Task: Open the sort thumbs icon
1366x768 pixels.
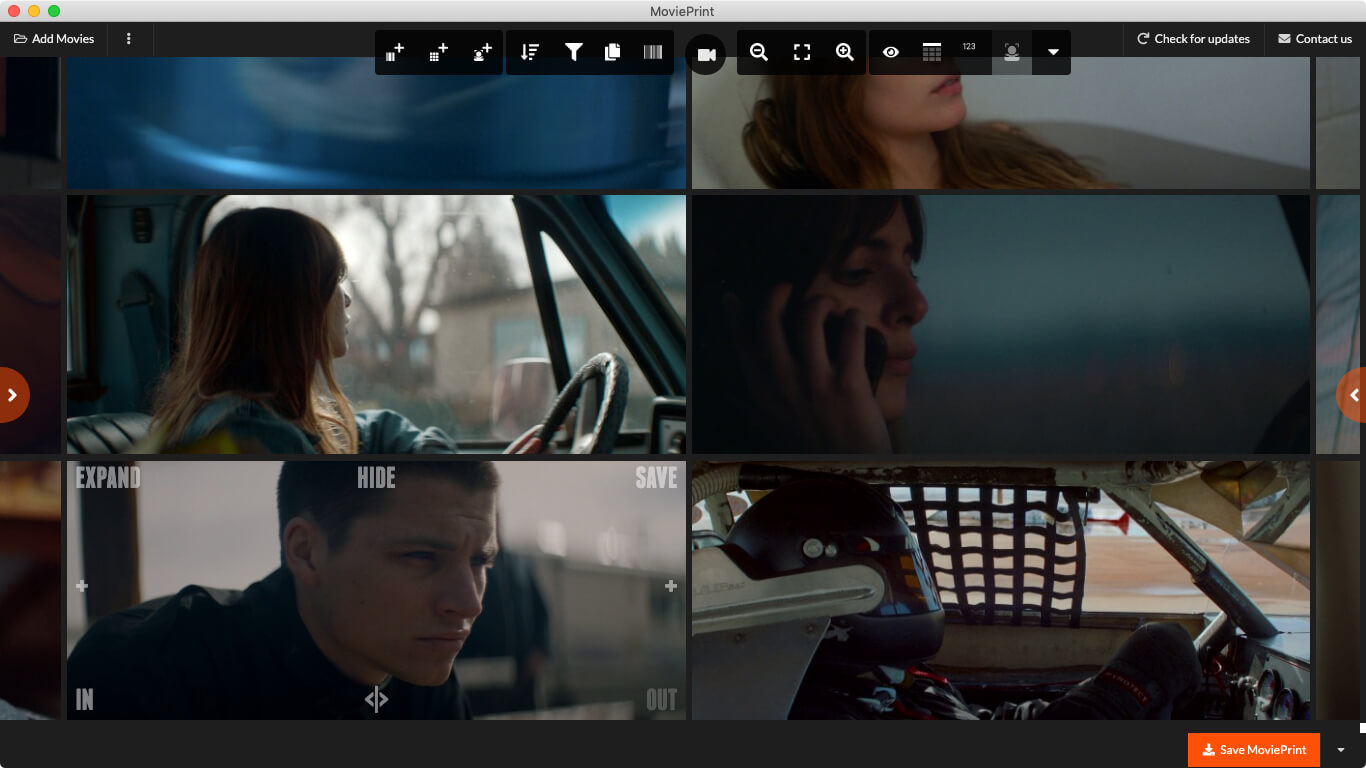Action: (x=530, y=52)
